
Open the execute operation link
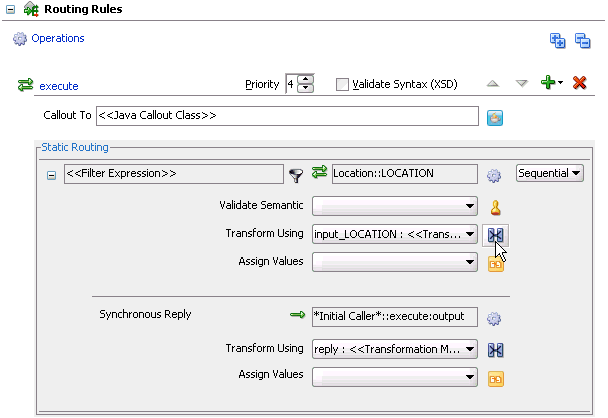click(59, 86)
